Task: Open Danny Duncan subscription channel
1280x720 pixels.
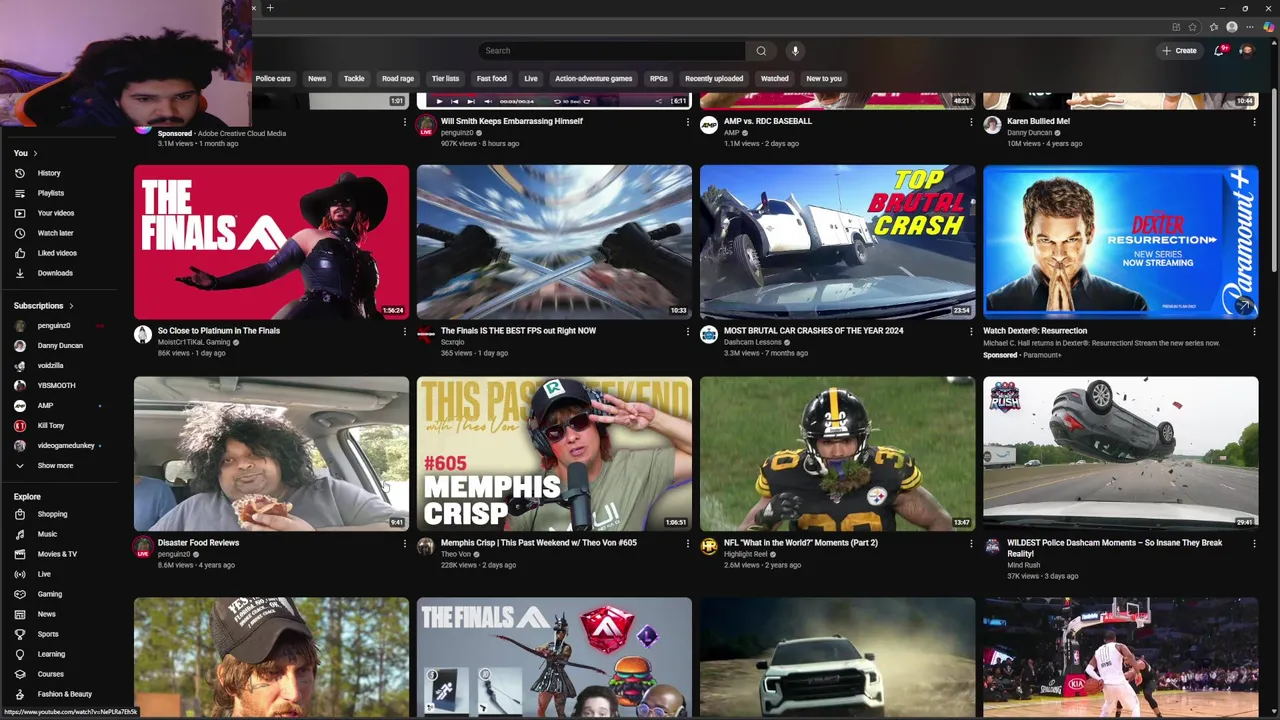Action: [x=60, y=345]
